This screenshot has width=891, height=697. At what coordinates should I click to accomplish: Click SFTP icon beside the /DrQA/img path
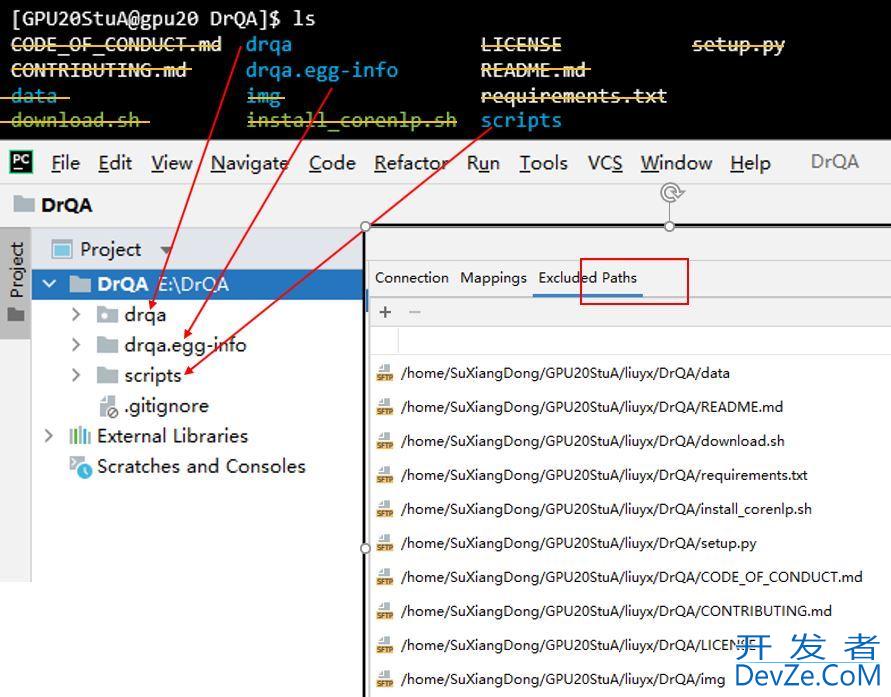click(385, 679)
